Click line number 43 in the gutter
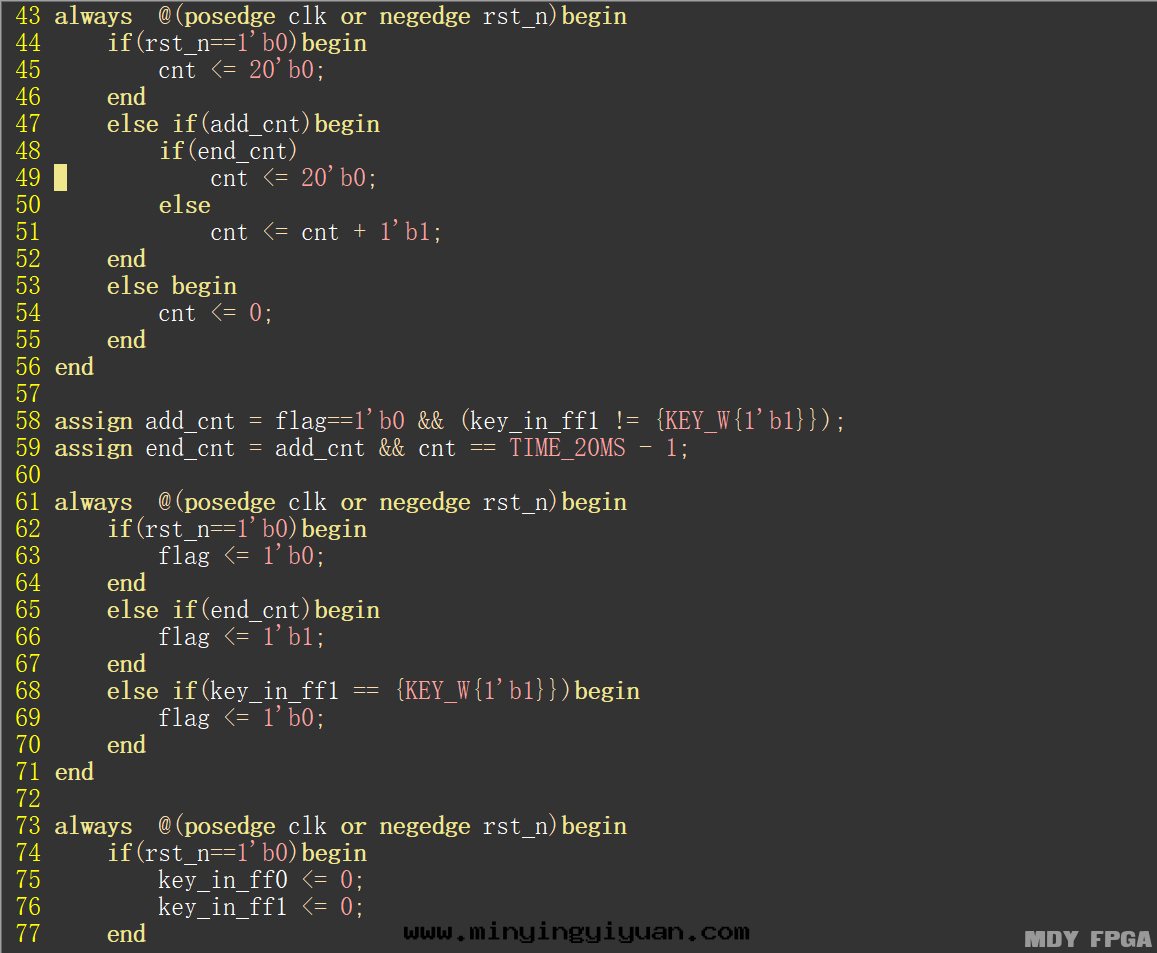 pyautogui.click(x=28, y=16)
